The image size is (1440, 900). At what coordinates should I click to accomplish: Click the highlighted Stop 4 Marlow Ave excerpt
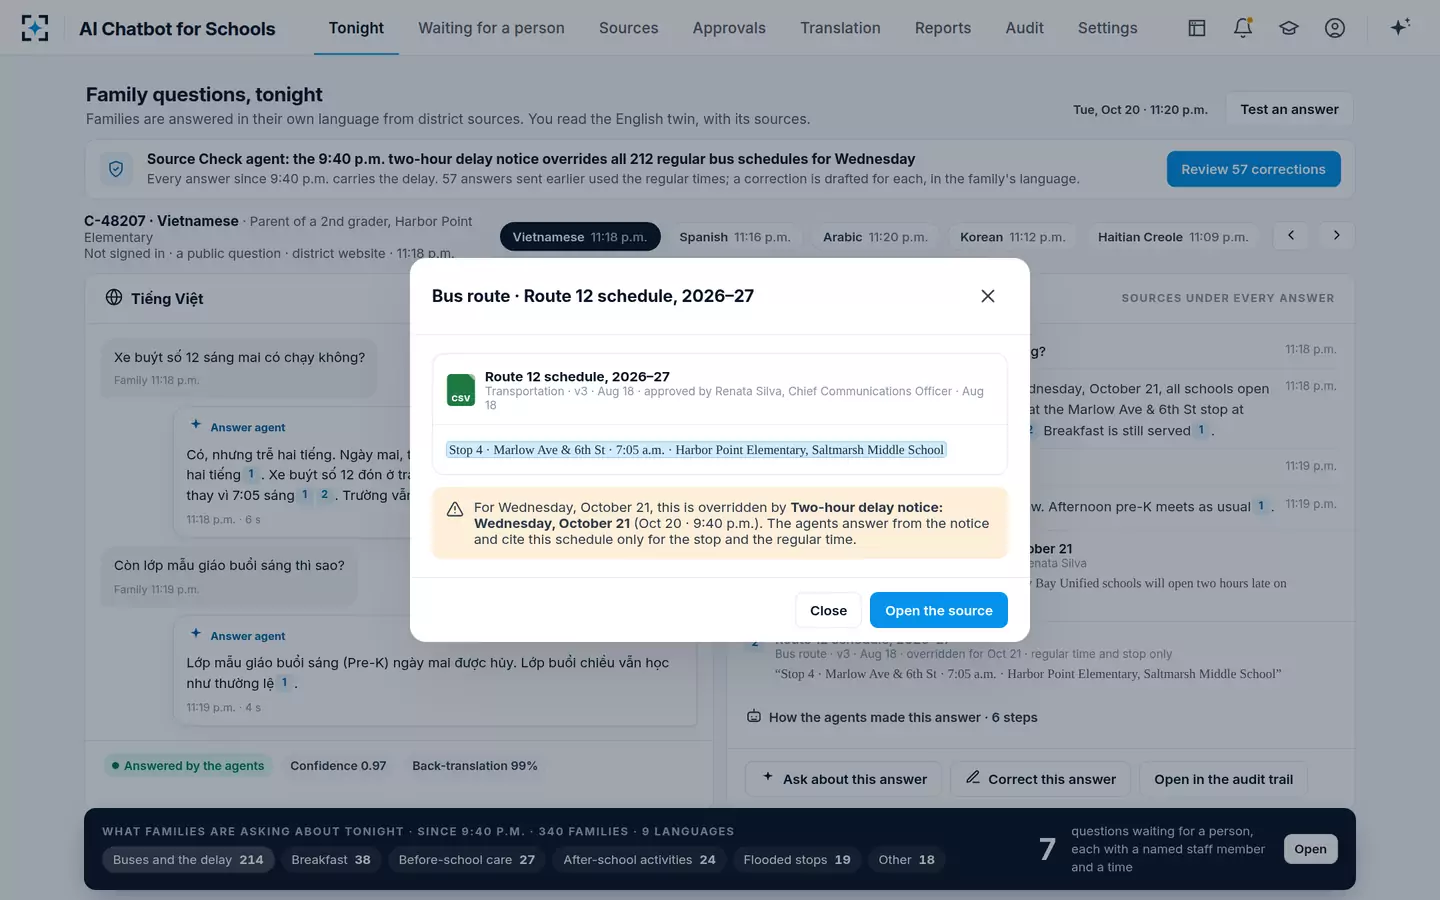pos(696,450)
